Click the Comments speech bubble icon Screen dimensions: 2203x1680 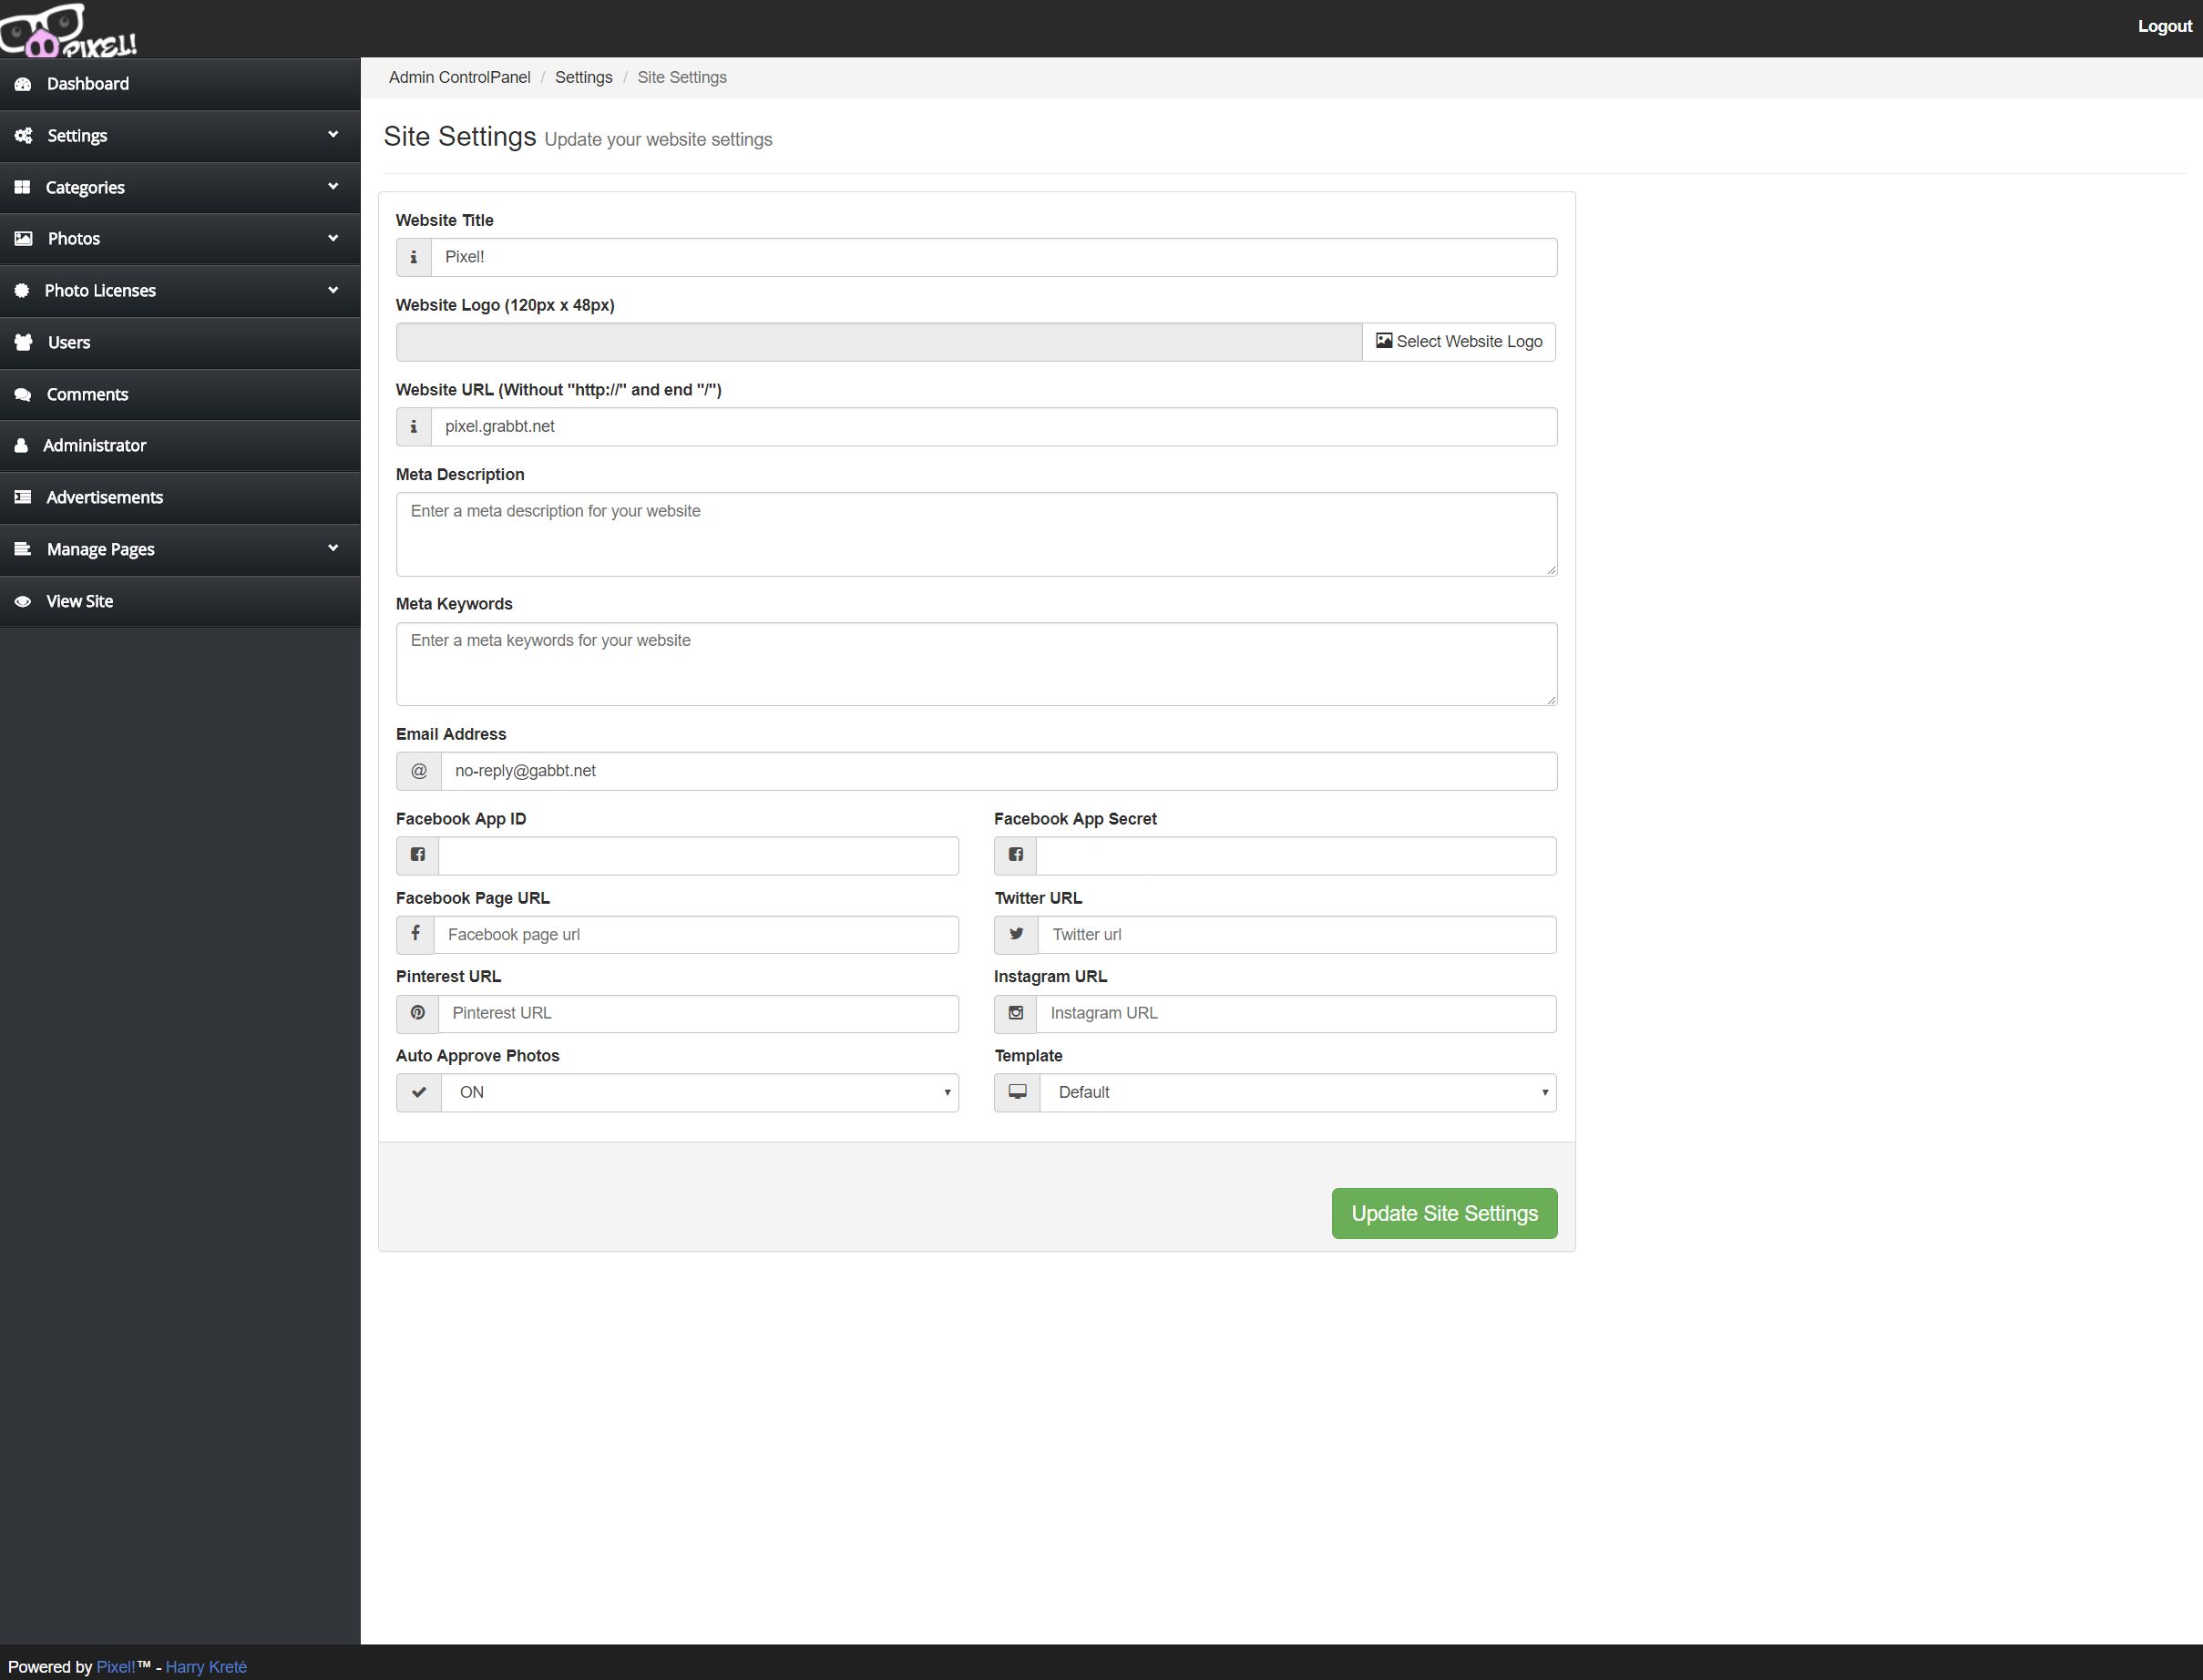[x=23, y=395]
